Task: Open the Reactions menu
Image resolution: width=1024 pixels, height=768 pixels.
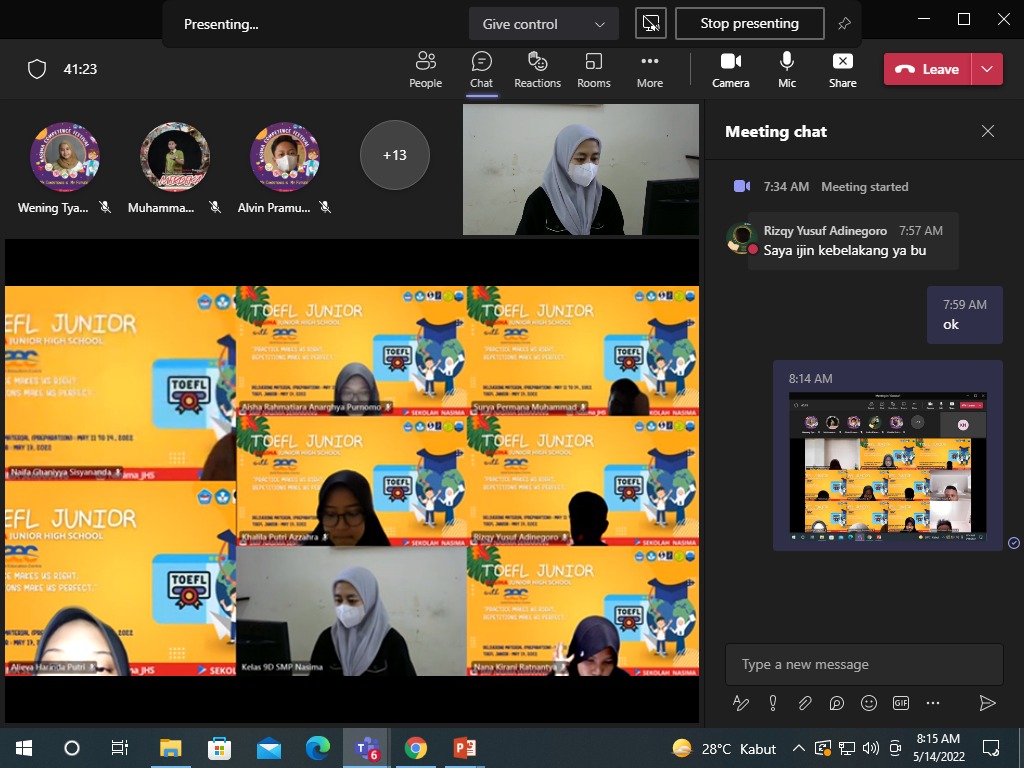Action: (537, 69)
